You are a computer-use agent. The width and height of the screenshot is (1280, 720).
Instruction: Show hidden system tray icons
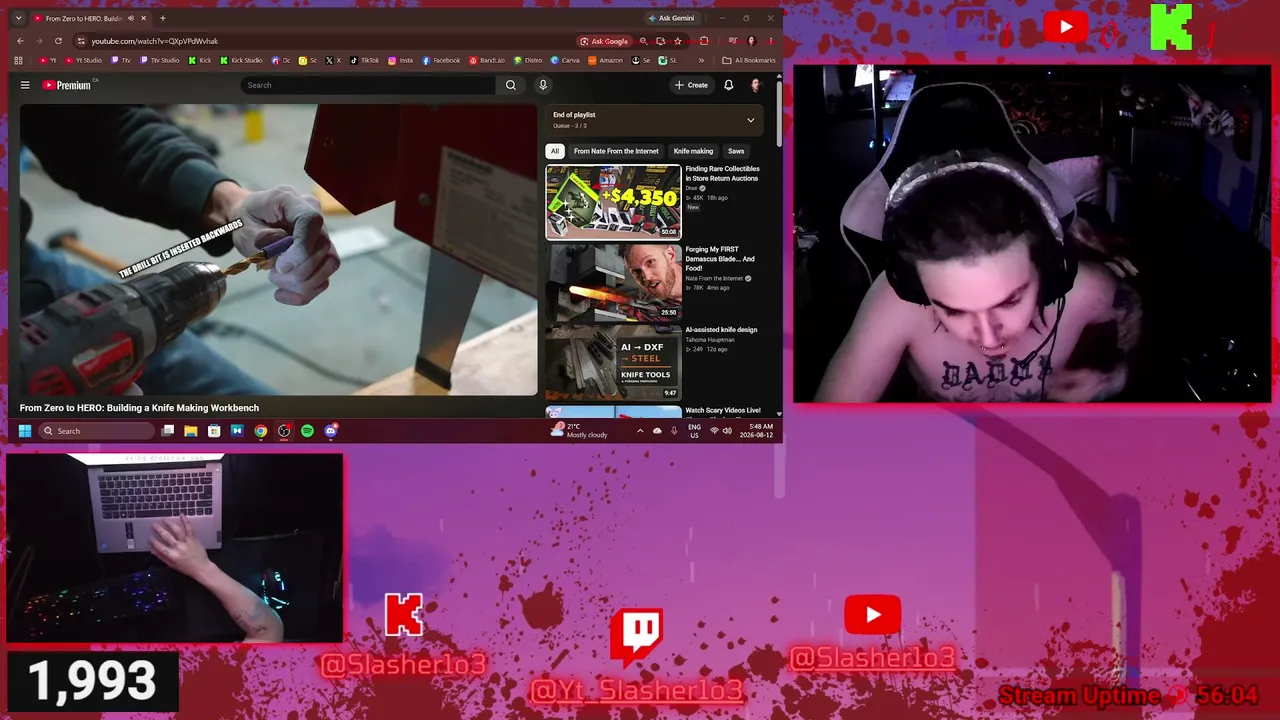point(640,431)
